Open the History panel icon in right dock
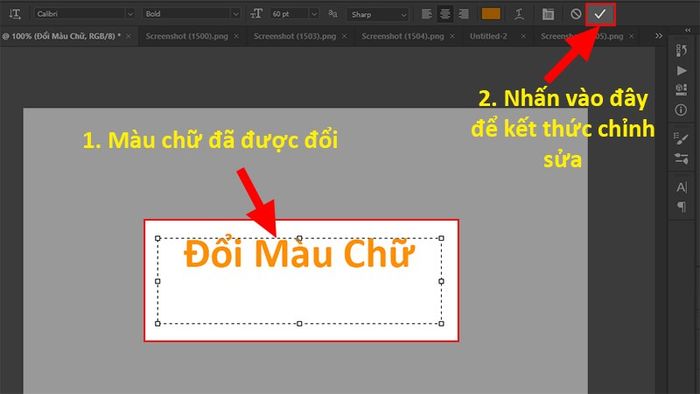Viewport: 700px width, 394px height. coord(681,50)
